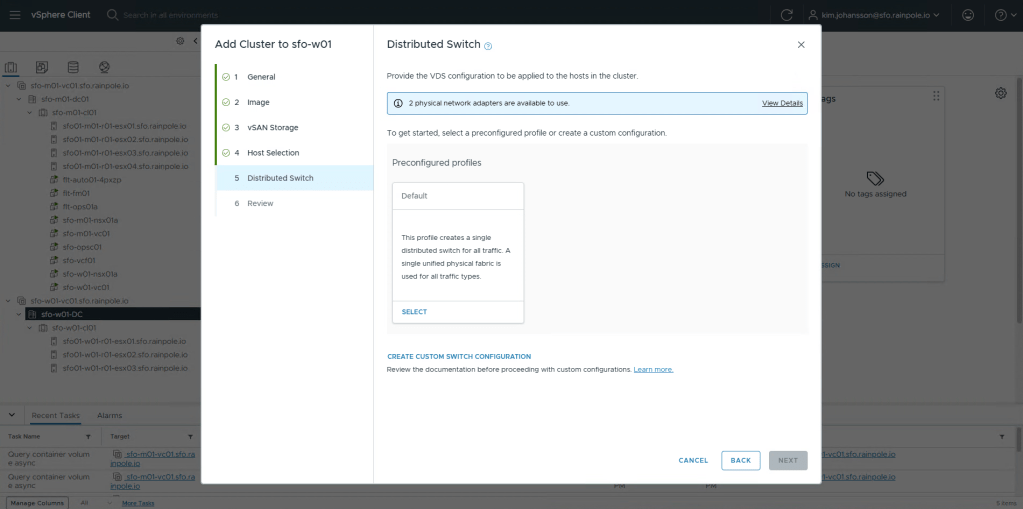The image size is (1023, 509).
Task: Click the Back button in wizard
Action: [x=740, y=460]
